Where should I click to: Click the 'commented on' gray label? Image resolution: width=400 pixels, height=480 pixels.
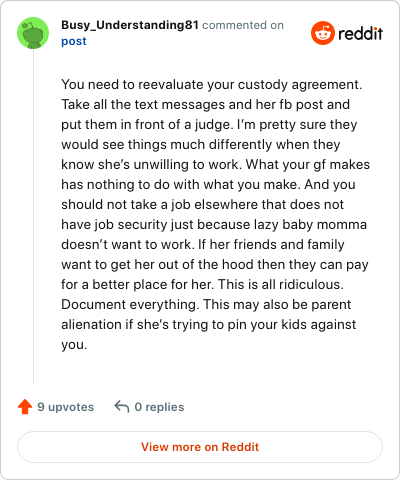coord(243,25)
